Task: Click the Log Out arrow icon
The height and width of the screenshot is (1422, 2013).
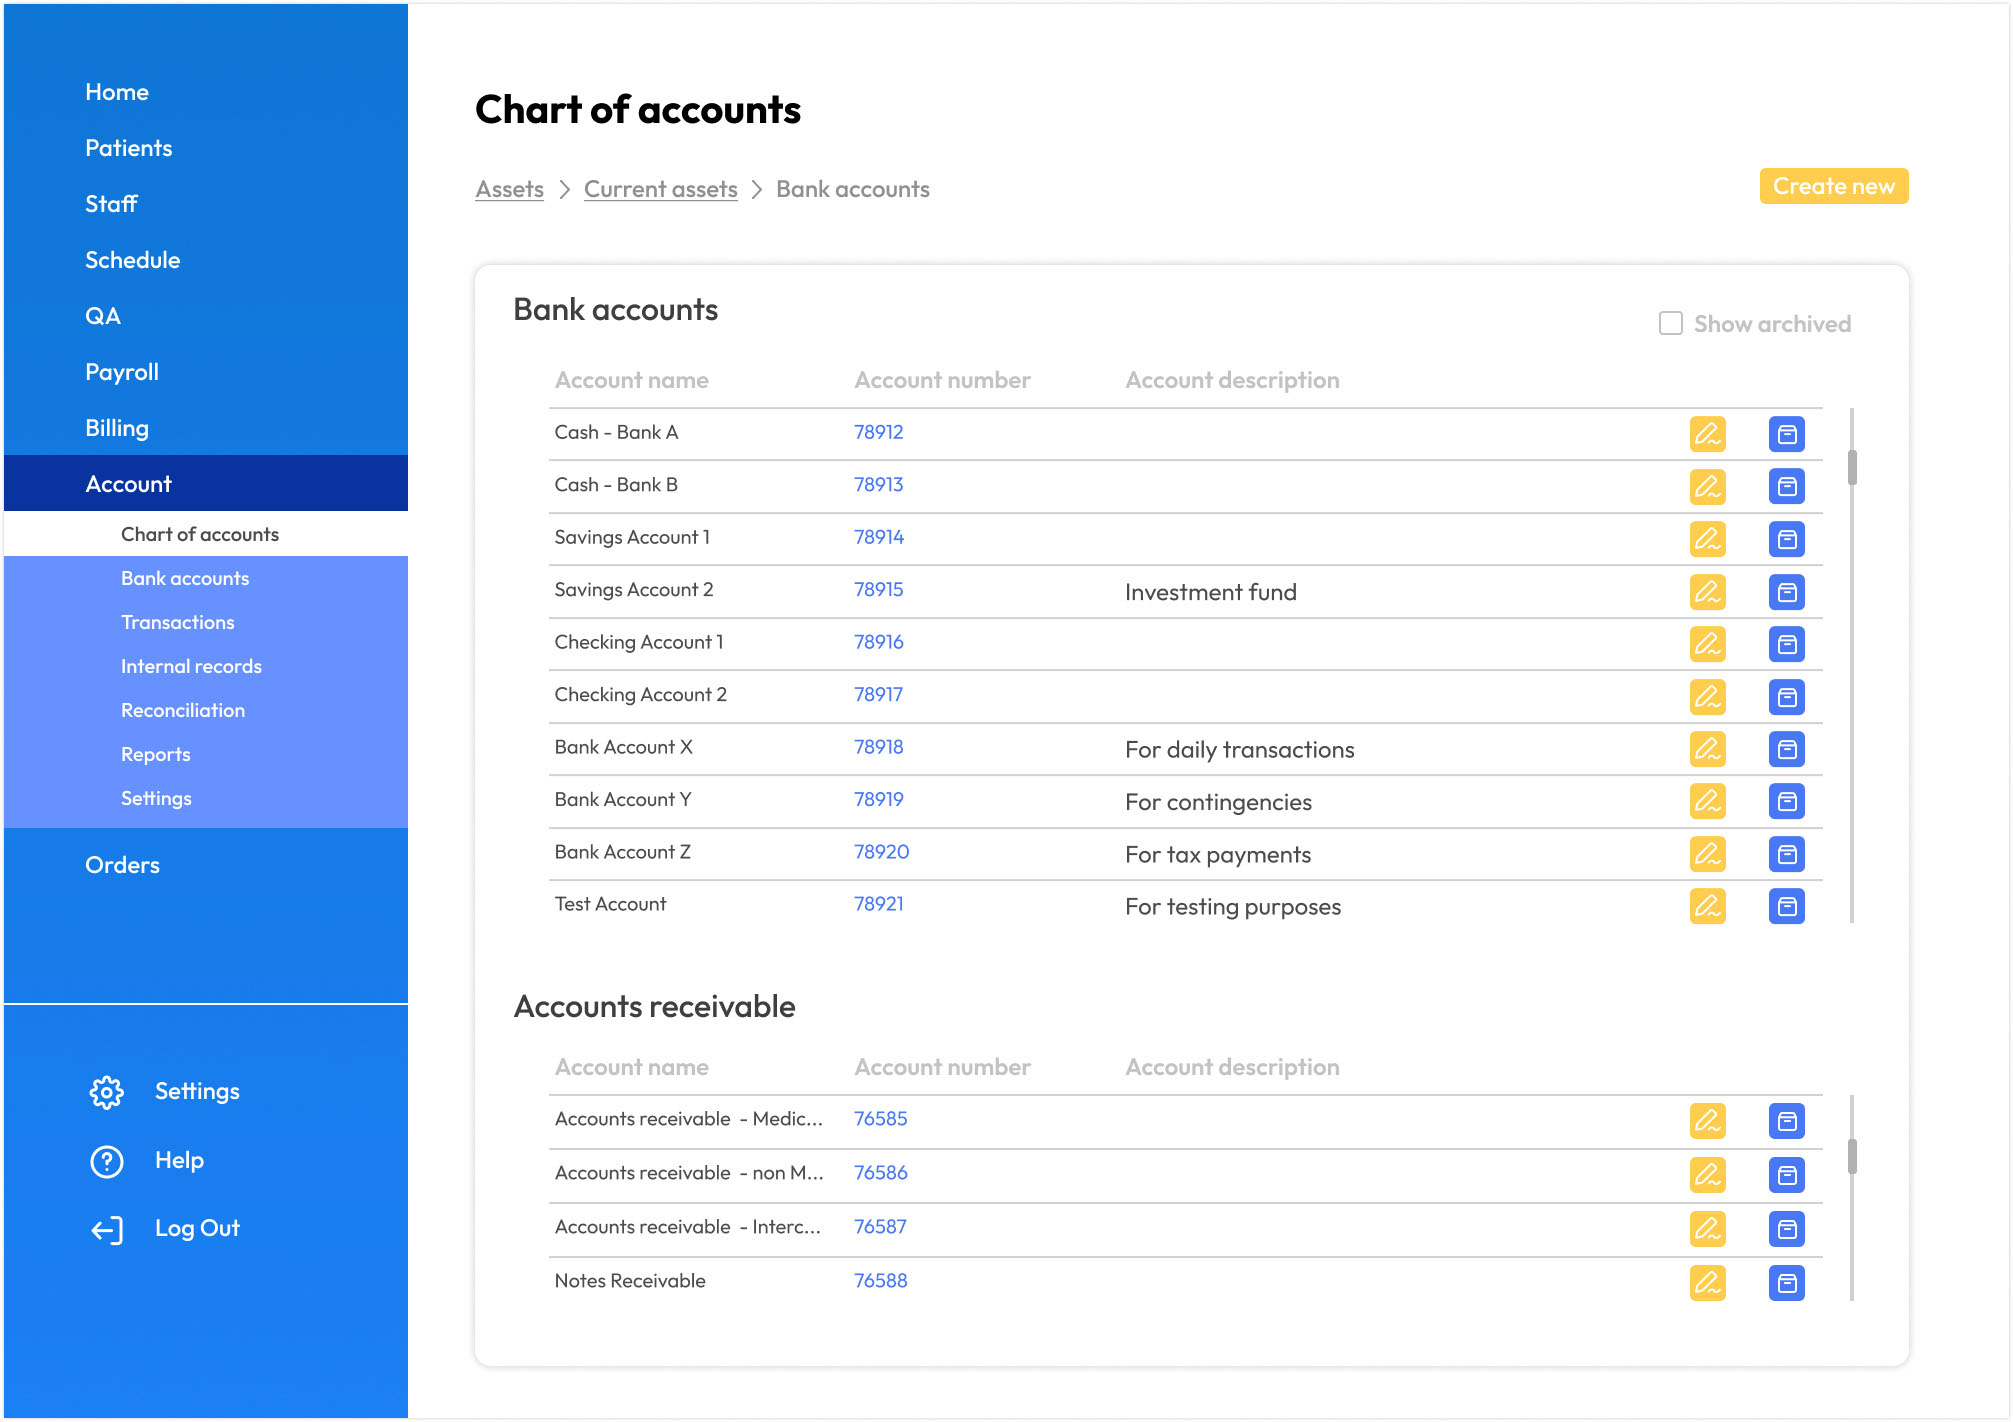Action: [107, 1229]
